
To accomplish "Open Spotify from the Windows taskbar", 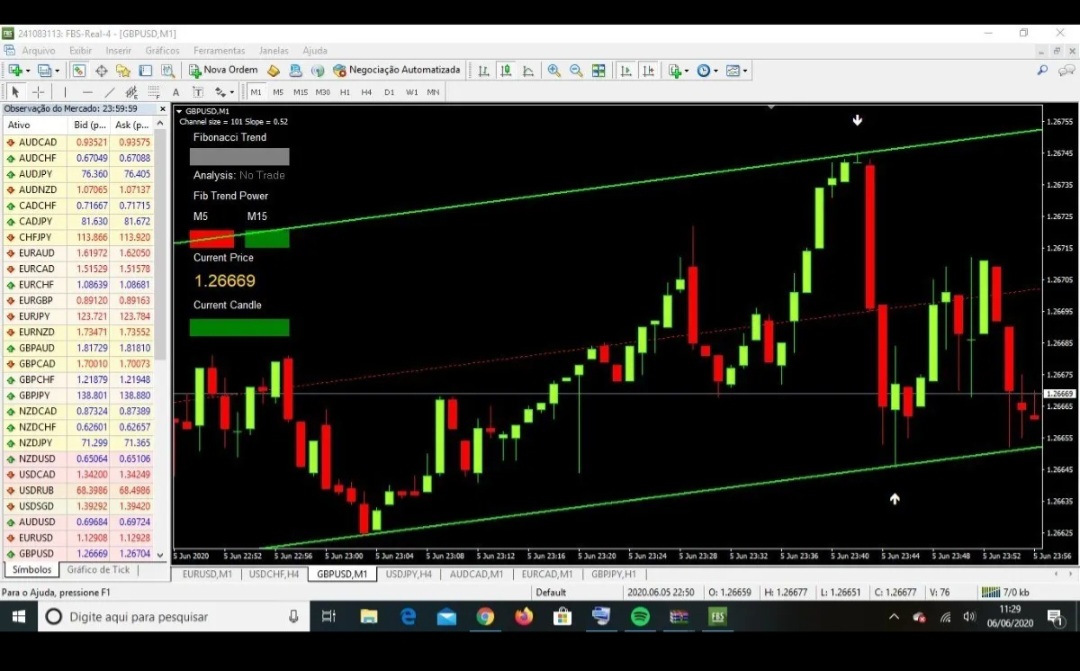I will pyautogui.click(x=640, y=617).
